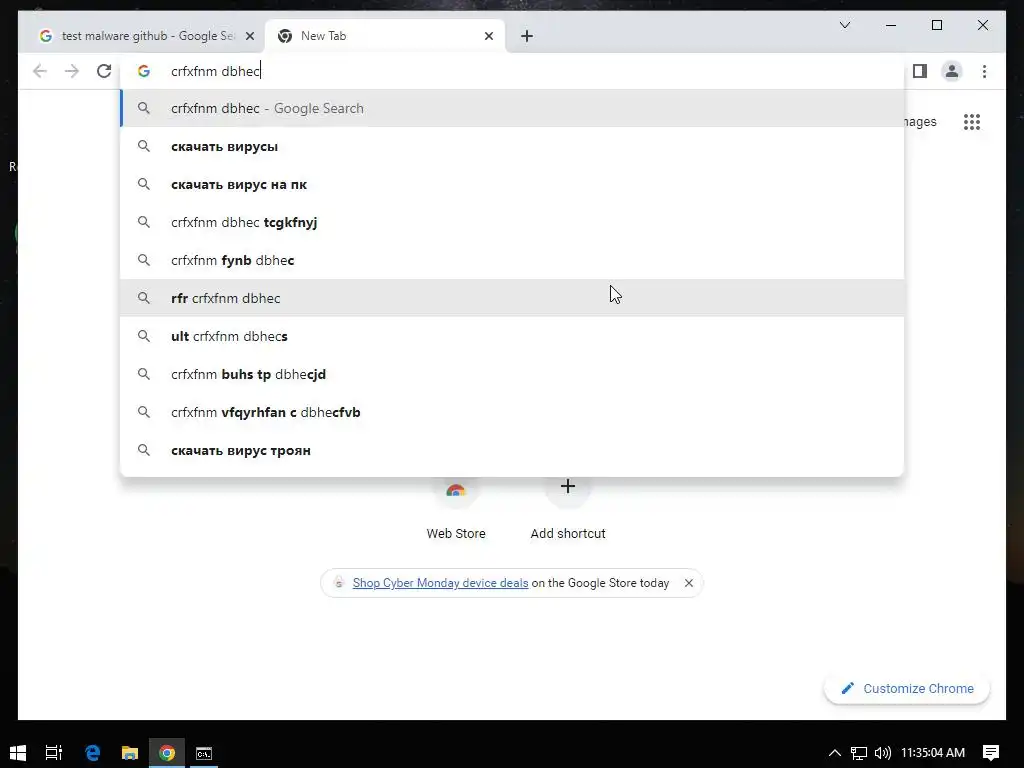Launch Microsoft Edge from the taskbar
1024x768 pixels.
(x=93, y=753)
